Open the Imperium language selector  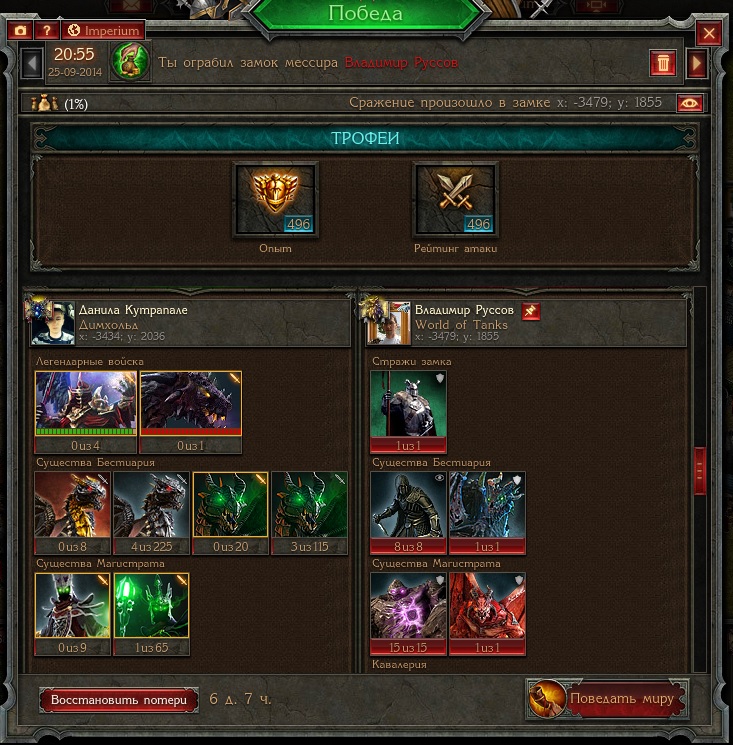click(103, 31)
